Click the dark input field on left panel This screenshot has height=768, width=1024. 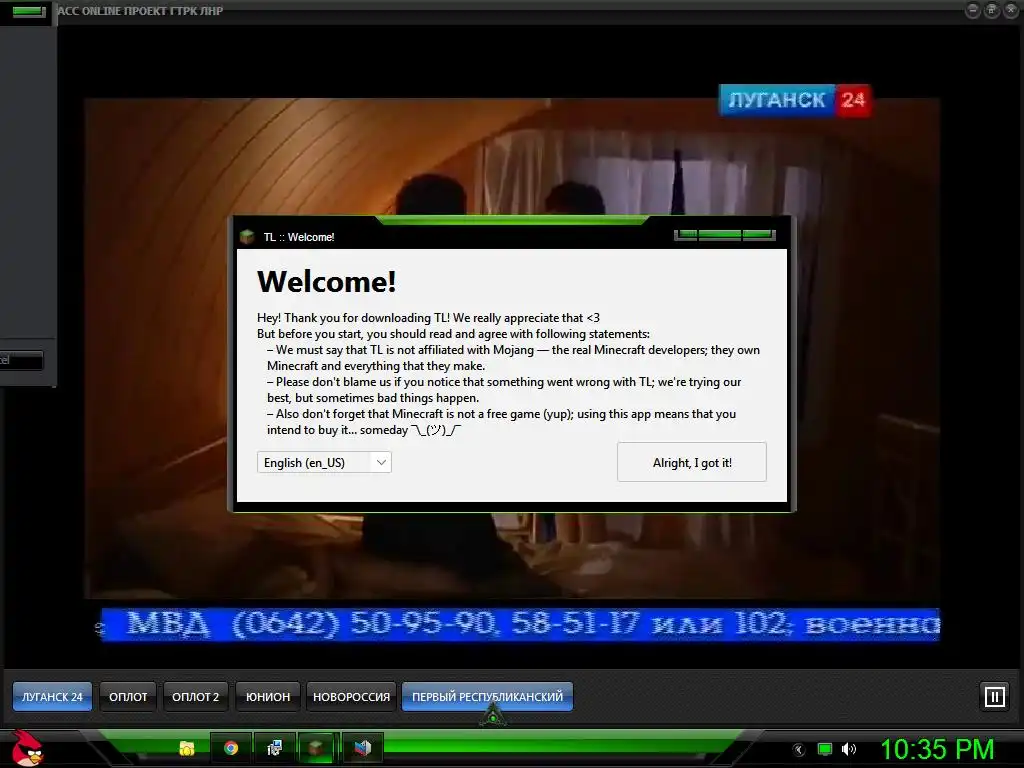[x=21, y=360]
